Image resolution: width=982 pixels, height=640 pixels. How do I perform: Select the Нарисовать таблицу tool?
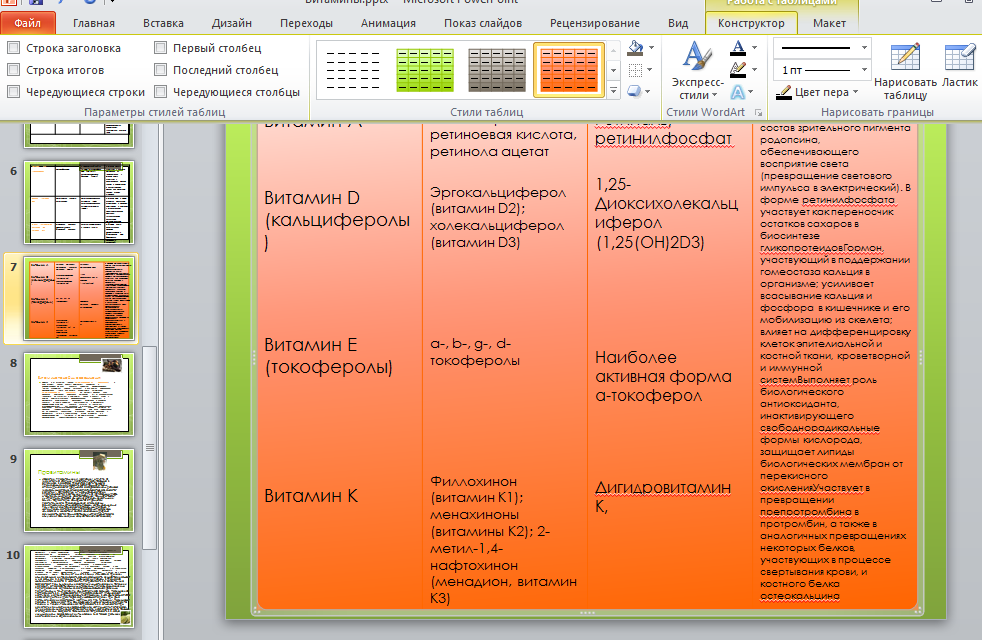click(905, 71)
